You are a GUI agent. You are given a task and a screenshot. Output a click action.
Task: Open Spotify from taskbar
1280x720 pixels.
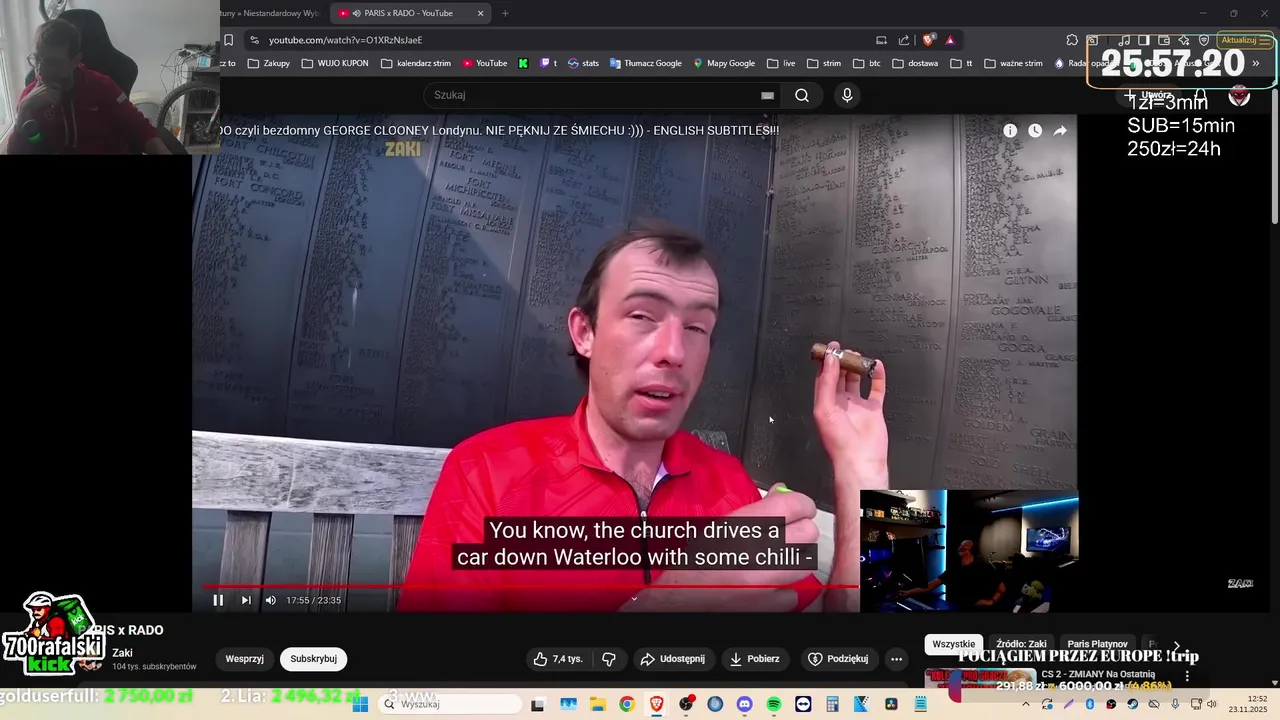pyautogui.click(x=773, y=704)
